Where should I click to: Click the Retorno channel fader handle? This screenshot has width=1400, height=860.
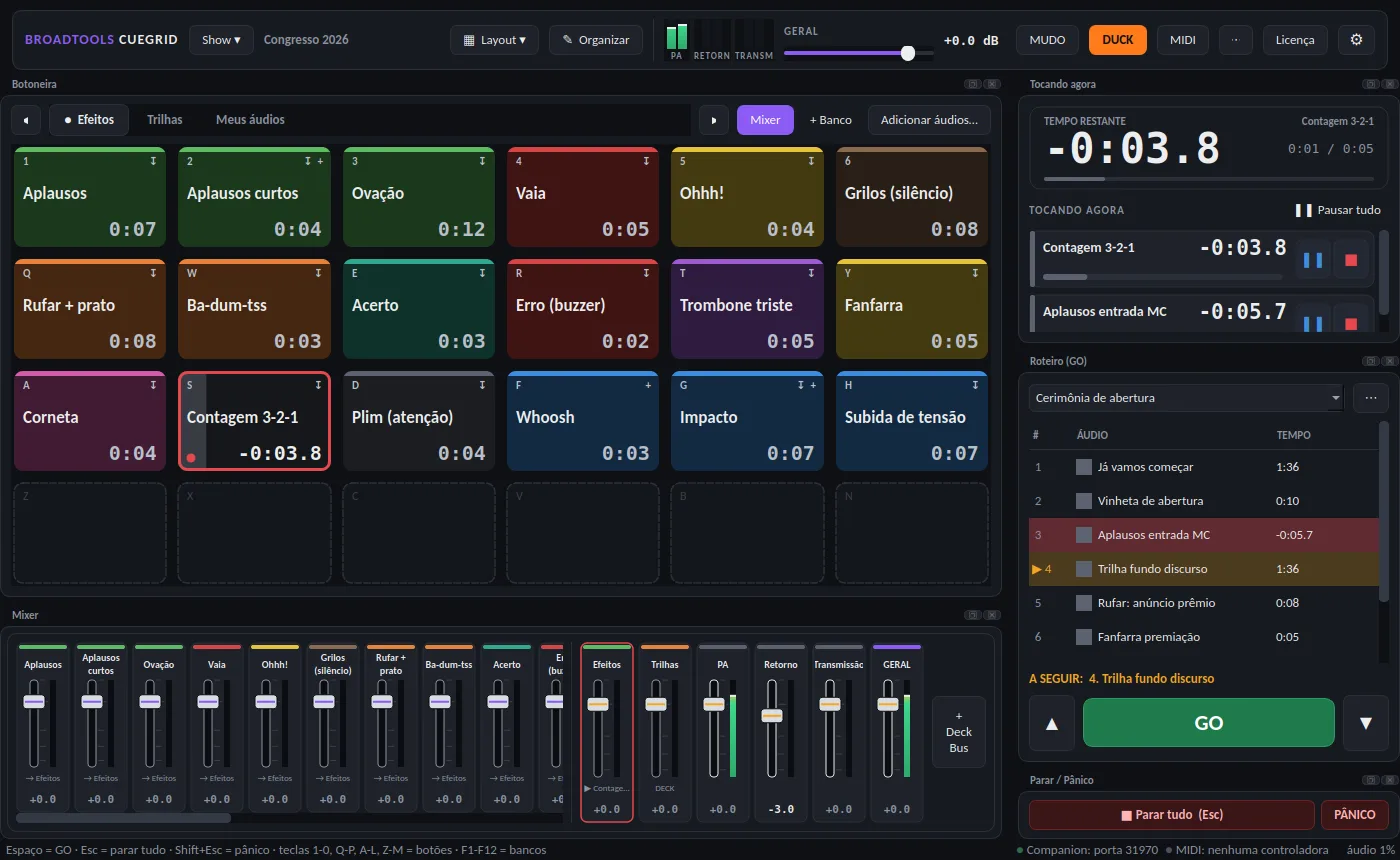point(771,715)
